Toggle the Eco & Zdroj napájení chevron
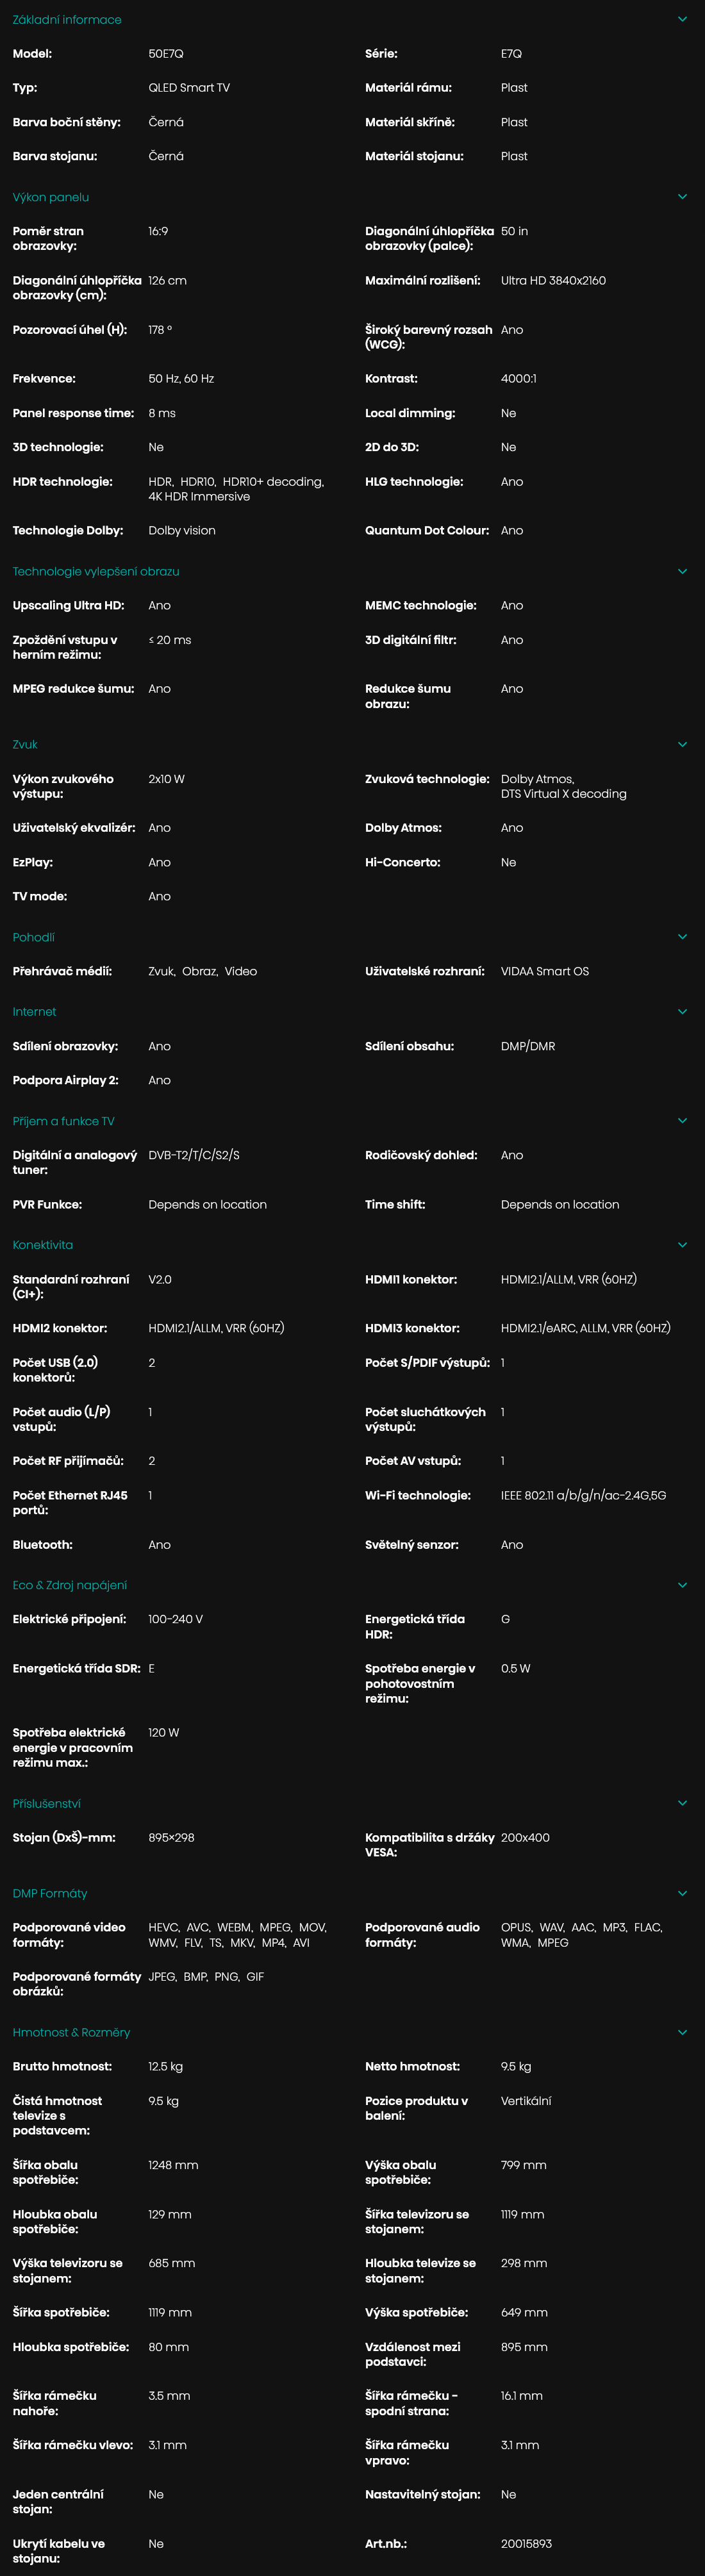This screenshot has width=705, height=2576. tap(682, 1585)
